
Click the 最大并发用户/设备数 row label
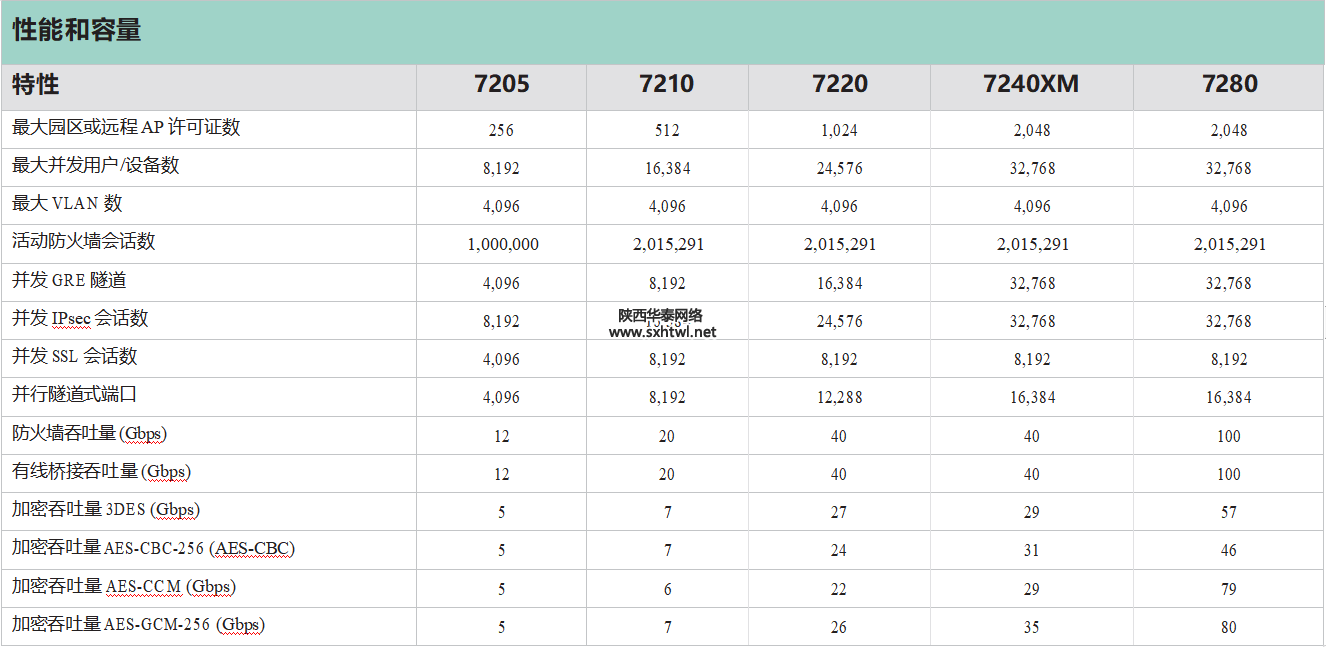(x=96, y=166)
